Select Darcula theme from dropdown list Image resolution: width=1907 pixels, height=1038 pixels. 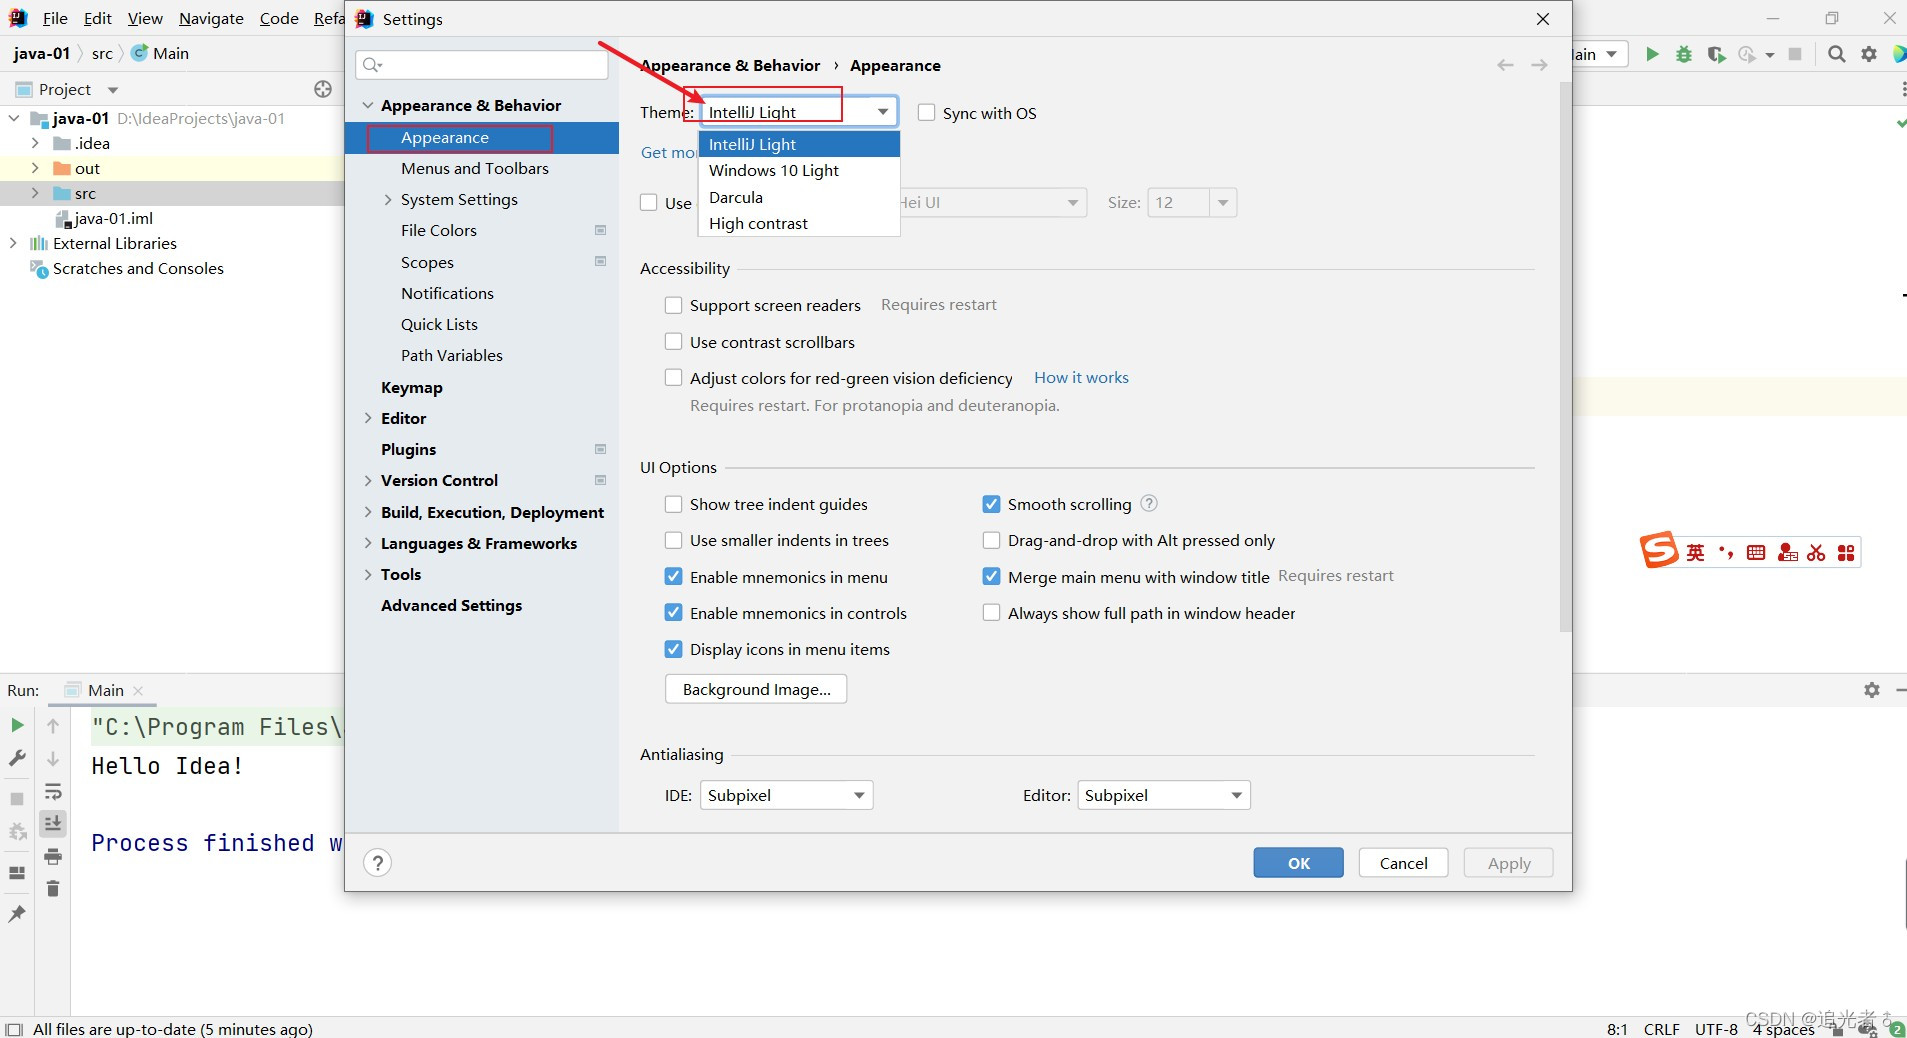pos(799,197)
